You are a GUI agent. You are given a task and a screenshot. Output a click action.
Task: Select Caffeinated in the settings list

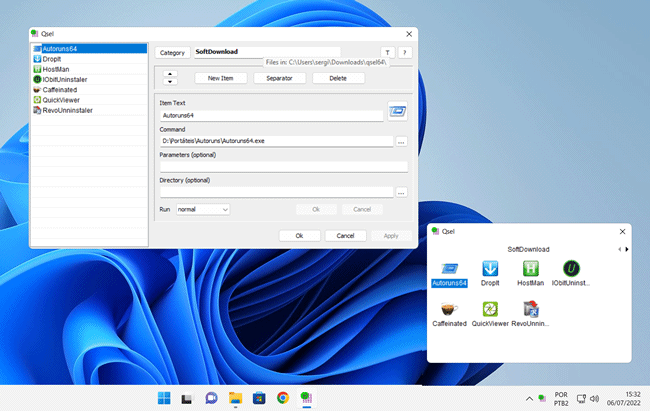90,90
